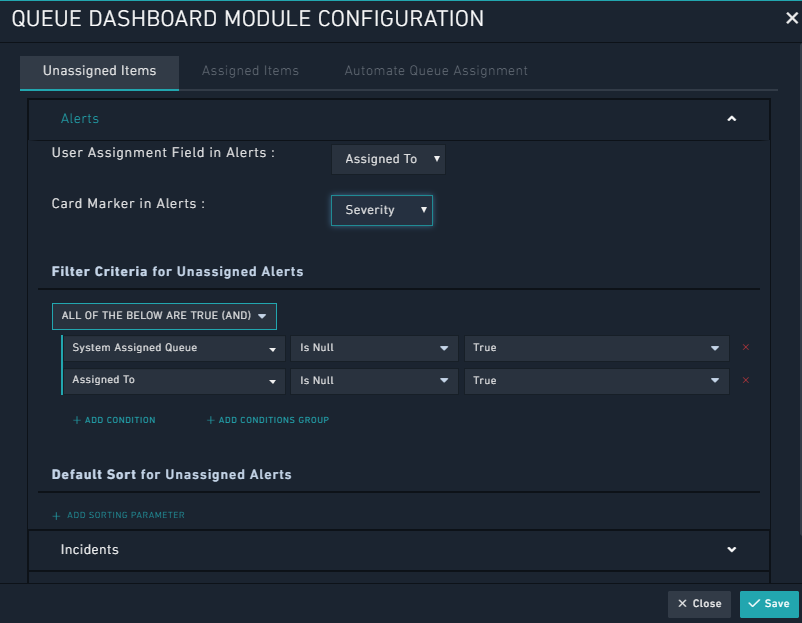Add a conditions group

tap(268, 420)
